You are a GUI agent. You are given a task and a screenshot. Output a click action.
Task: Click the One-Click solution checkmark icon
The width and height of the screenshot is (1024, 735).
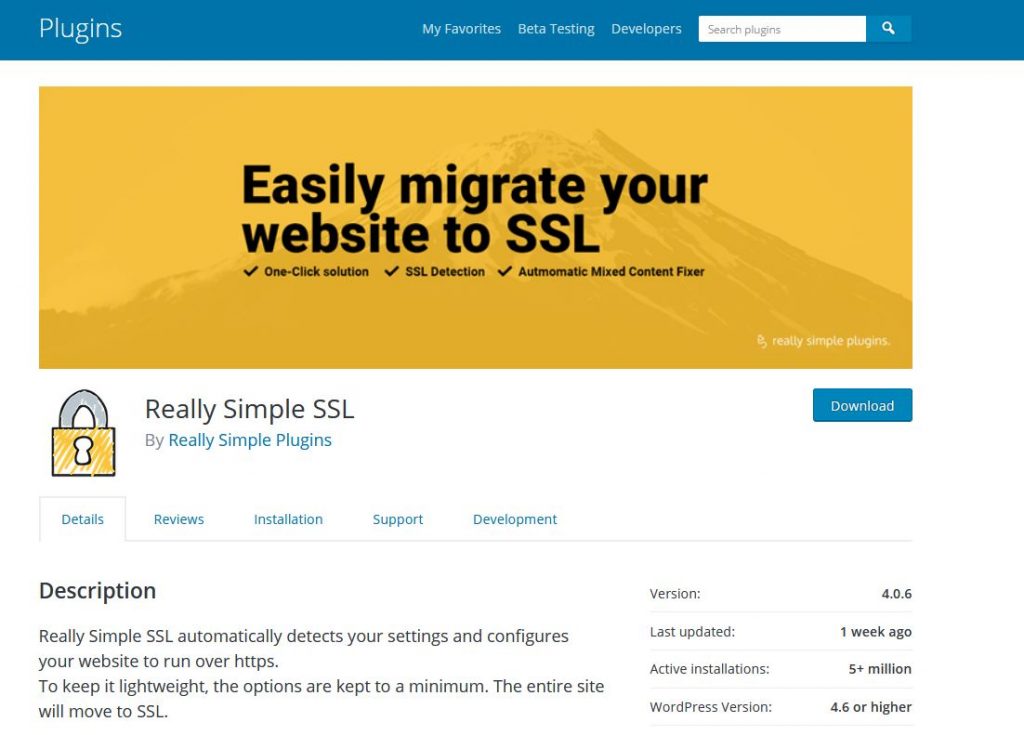252,270
